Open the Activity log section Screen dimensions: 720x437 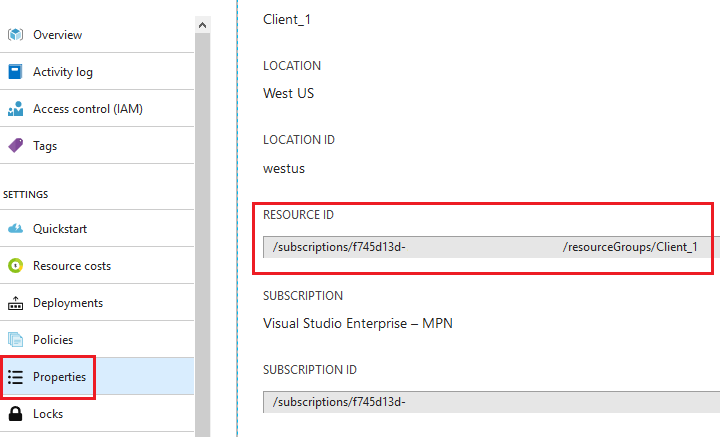[97, 72]
